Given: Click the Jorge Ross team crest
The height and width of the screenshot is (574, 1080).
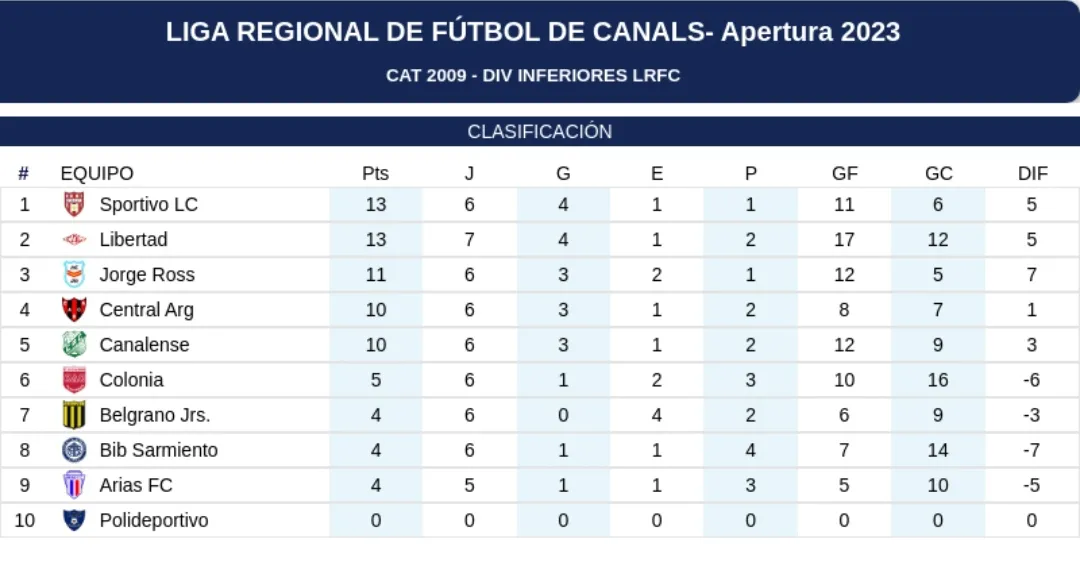Looking at the screenshot, I should point(74,275).
